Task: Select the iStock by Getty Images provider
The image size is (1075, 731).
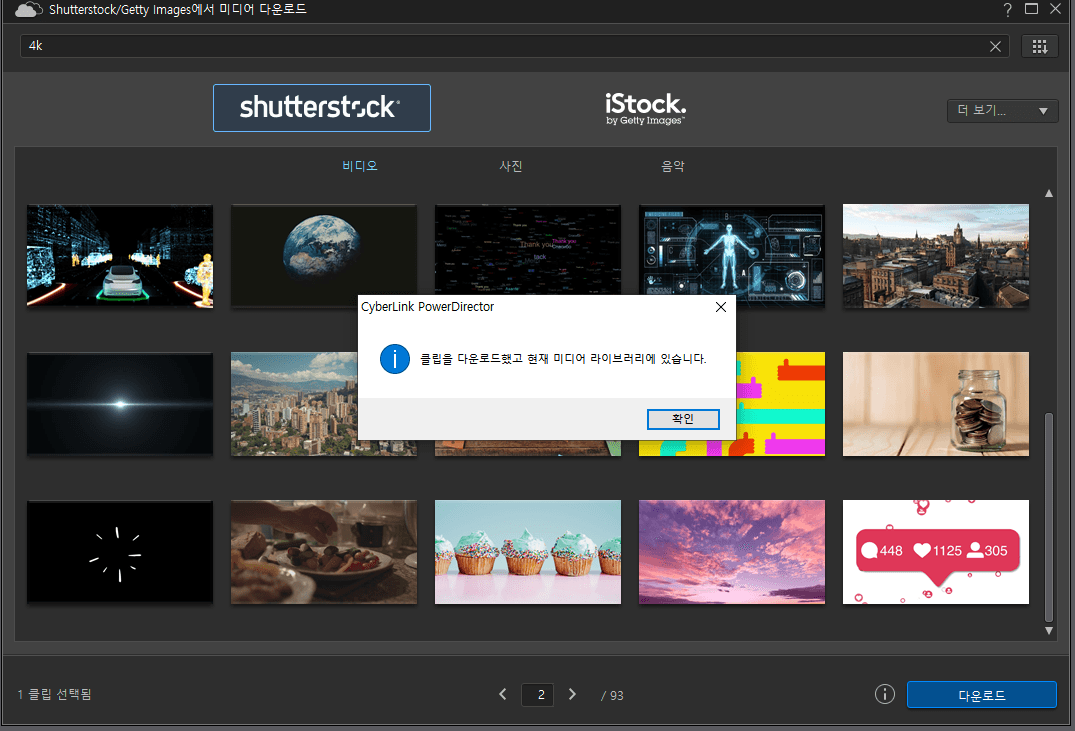Action: coord(645,108)
